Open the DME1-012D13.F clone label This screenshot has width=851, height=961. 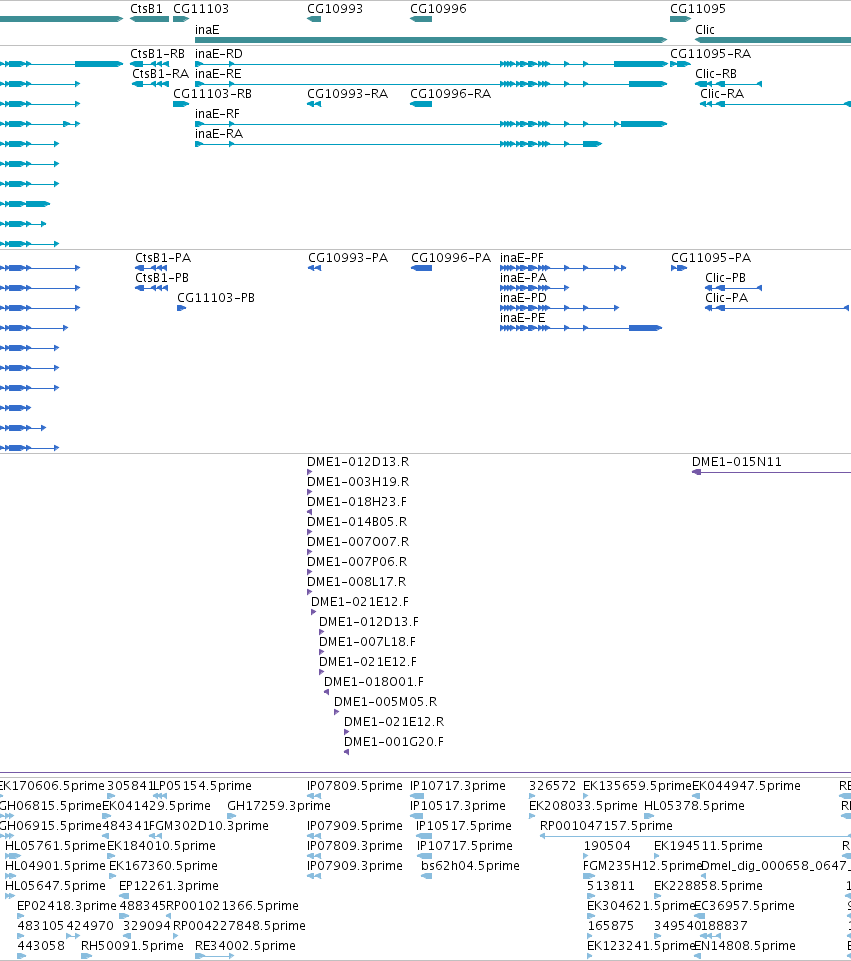tap(369, 622)
